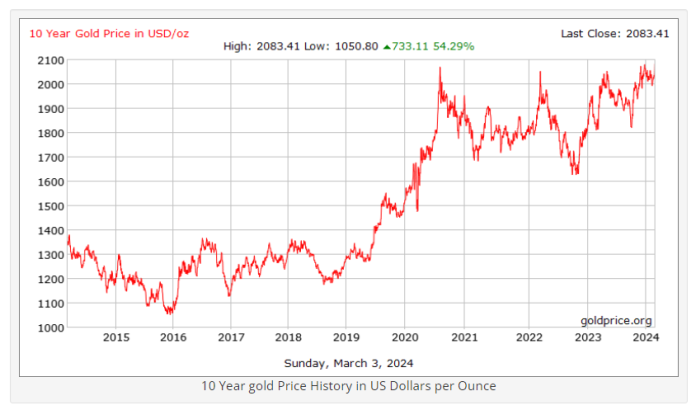
Task: Click the 54.29% percentage change
Action: pos(453,46)
